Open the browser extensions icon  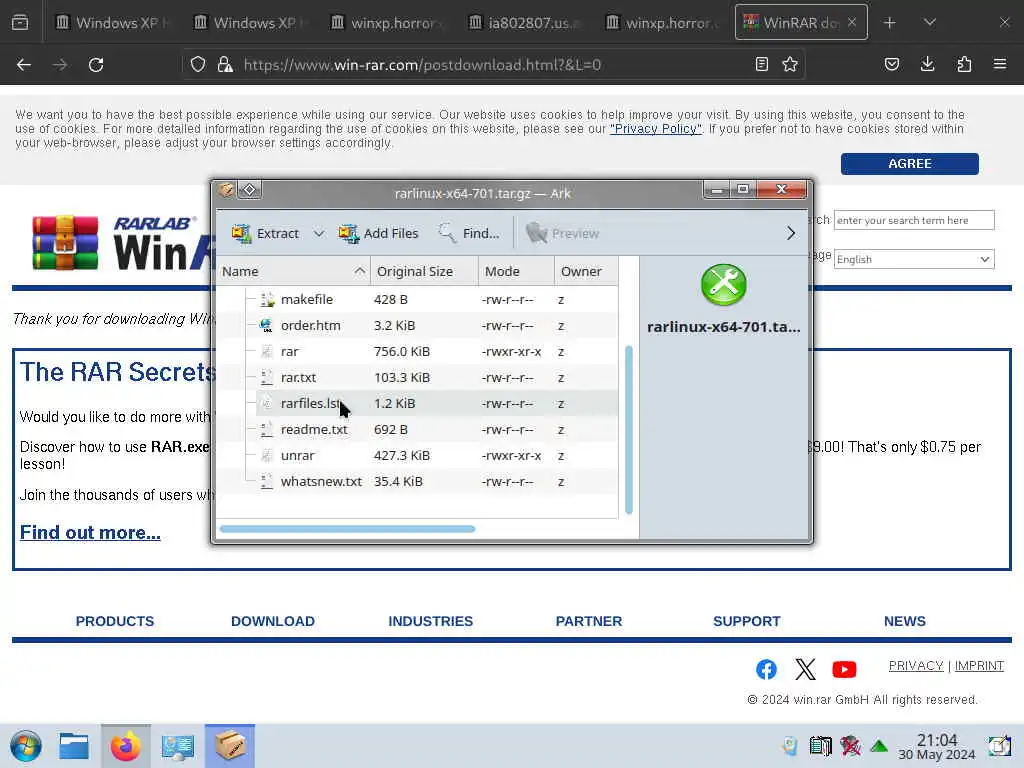pos(964,64)
